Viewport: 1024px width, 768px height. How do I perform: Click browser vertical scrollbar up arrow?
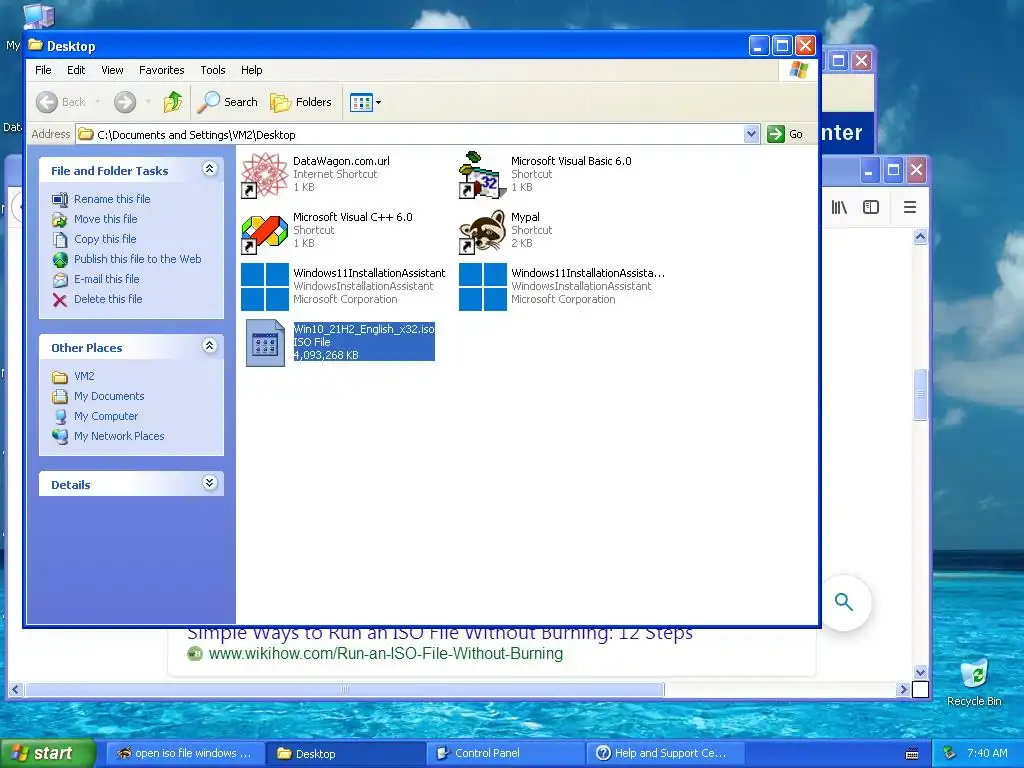tap(920, 236)
